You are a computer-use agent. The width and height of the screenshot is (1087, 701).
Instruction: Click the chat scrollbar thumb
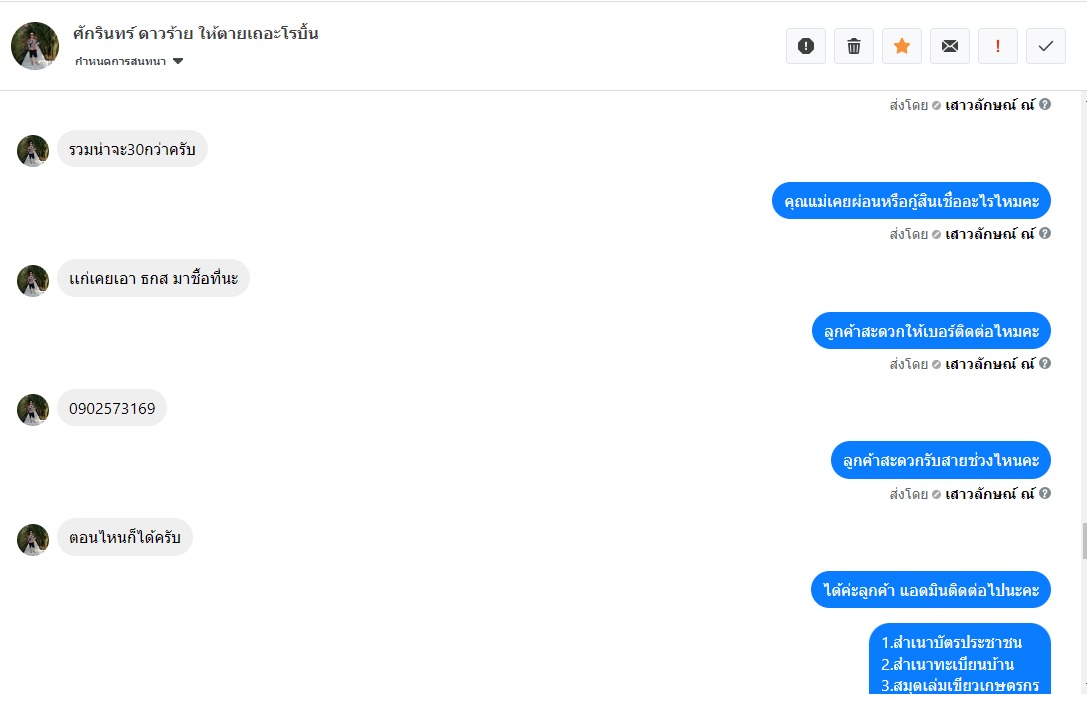1083,541
